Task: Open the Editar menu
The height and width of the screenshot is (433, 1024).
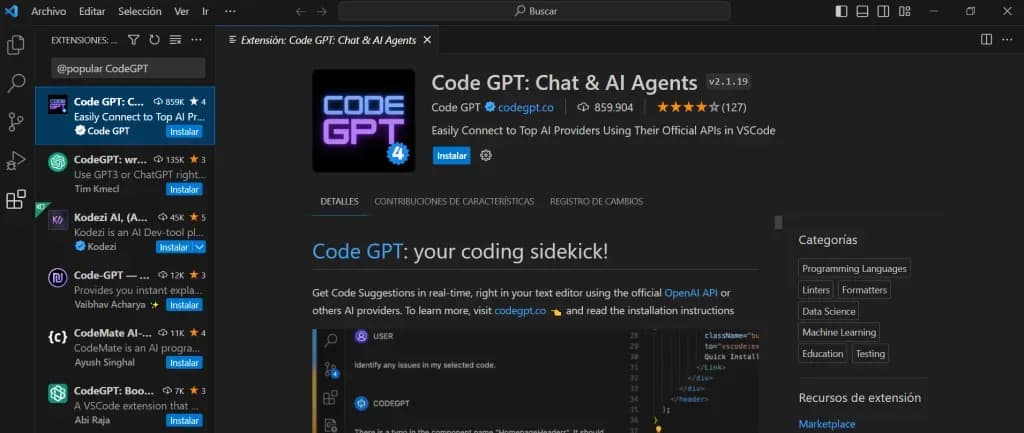Action: pyautogui.click(x=92, y=11)
